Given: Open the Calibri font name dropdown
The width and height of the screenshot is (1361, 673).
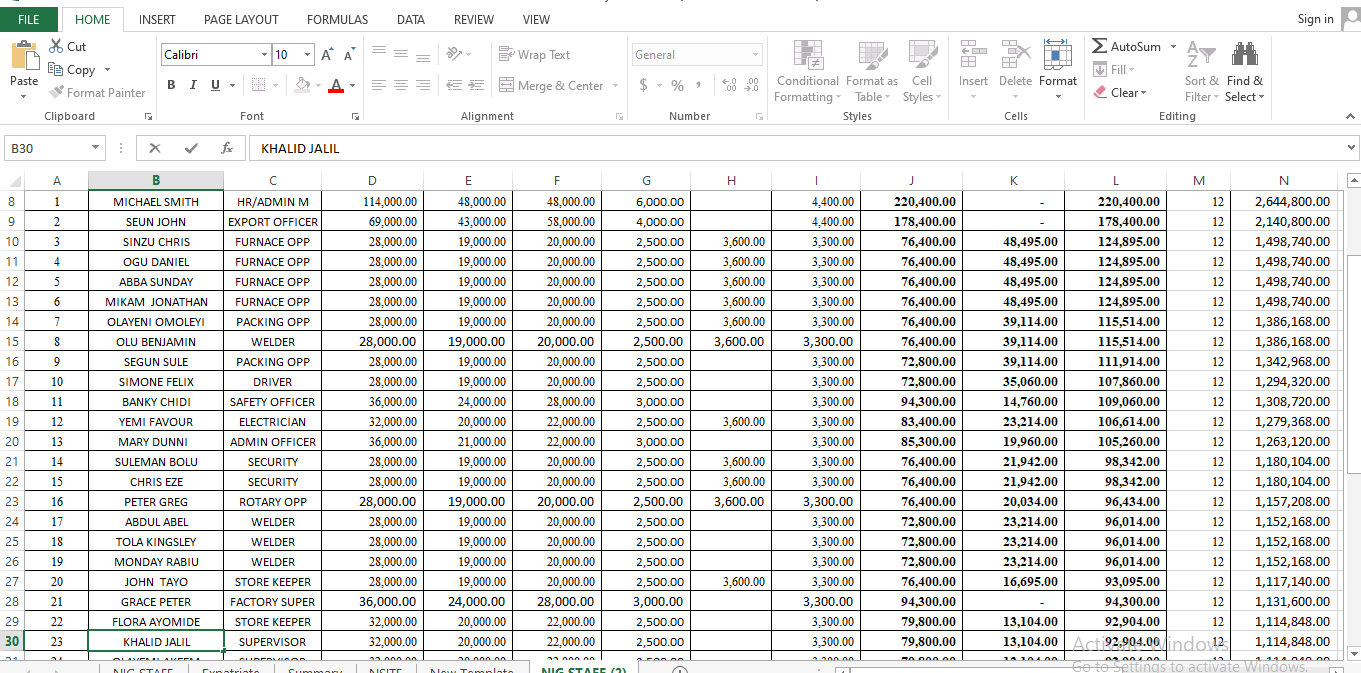Looking at the screenshot, I should point(264,55).
